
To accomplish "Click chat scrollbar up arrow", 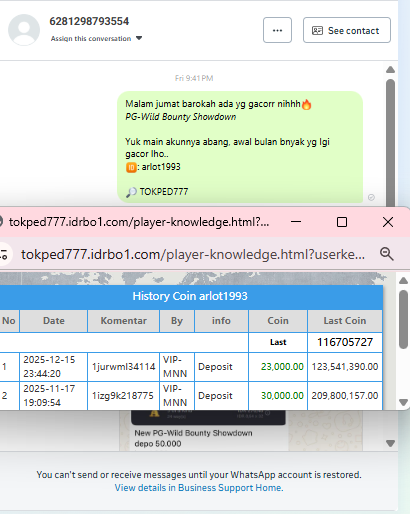I will [x=390, y=70].
